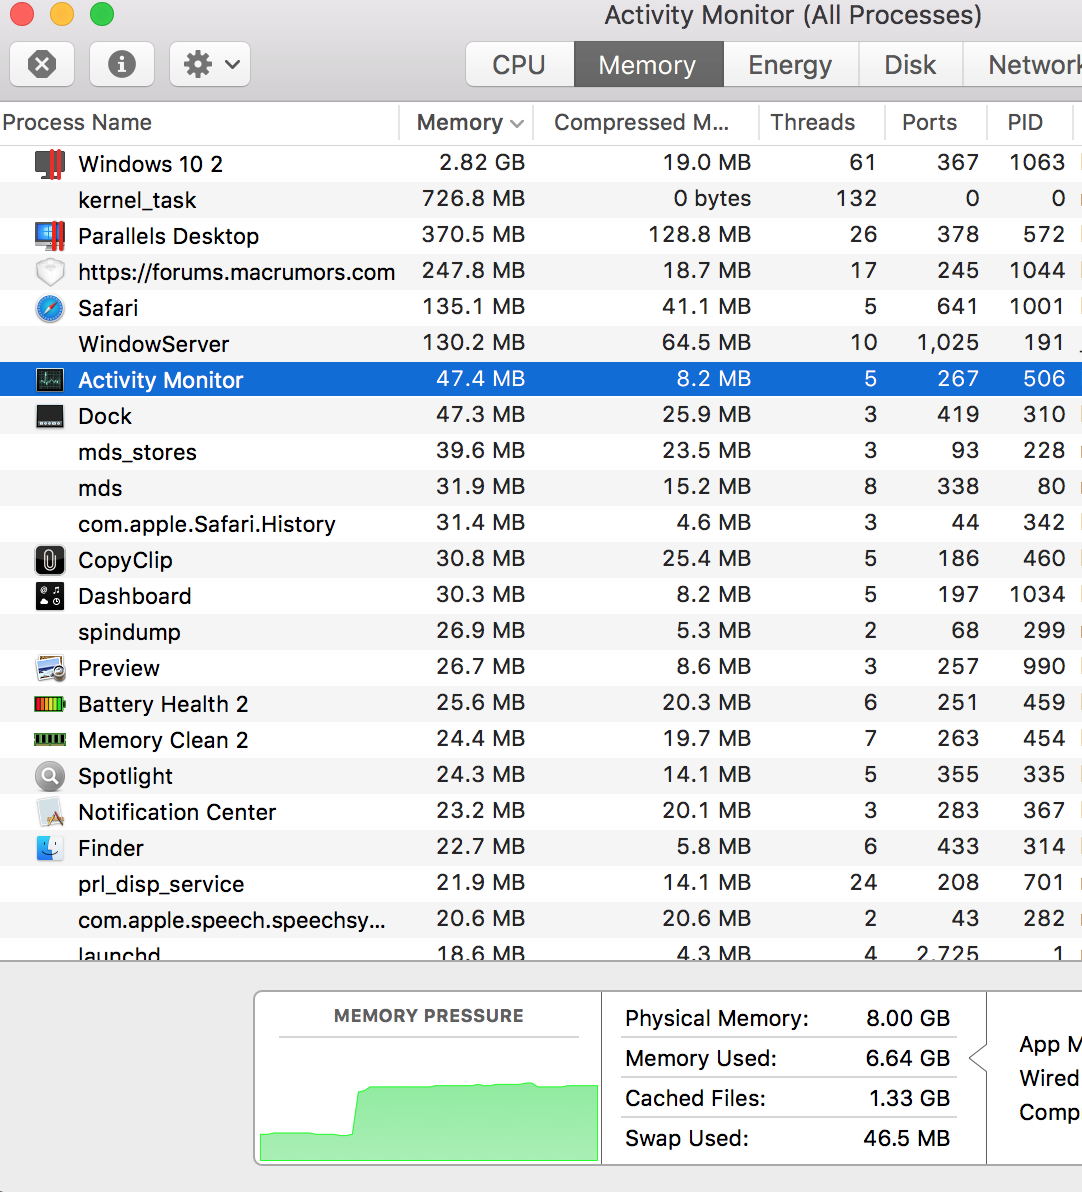Select the CopyClip paperclip icon
1082x1192 pixels.
coord(49,560)
